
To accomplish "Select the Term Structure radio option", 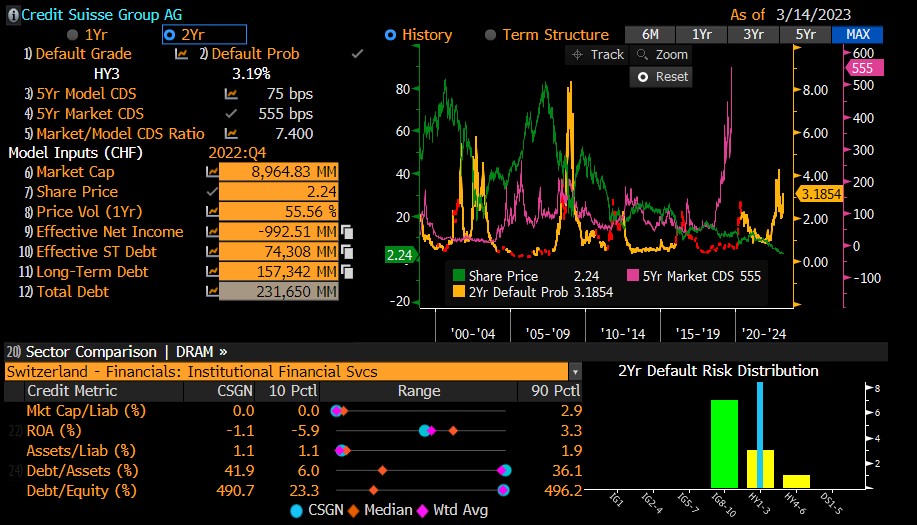I will pyautogui.click(x=491, y=35).
